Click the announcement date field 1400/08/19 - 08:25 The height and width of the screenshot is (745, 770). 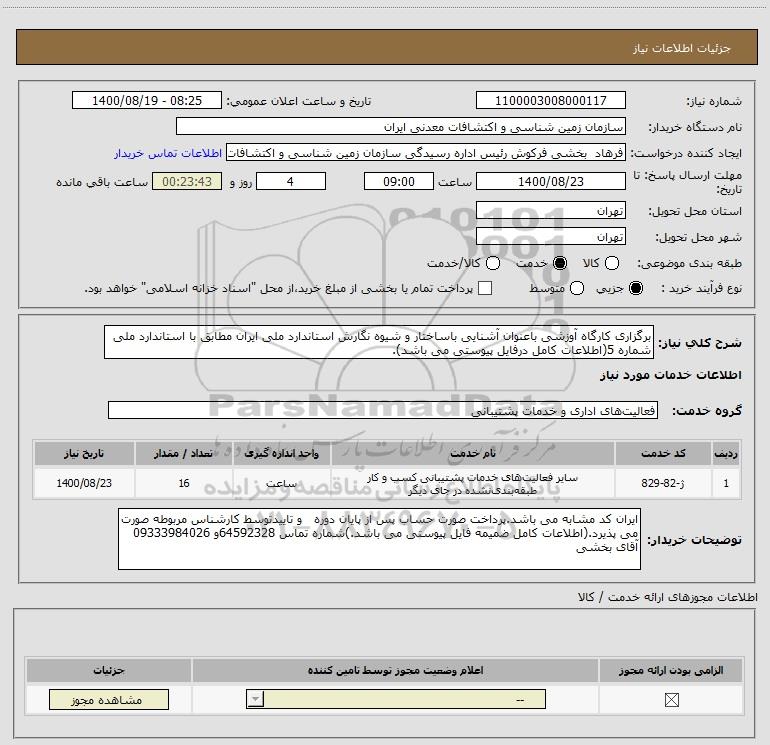(147, 100)
